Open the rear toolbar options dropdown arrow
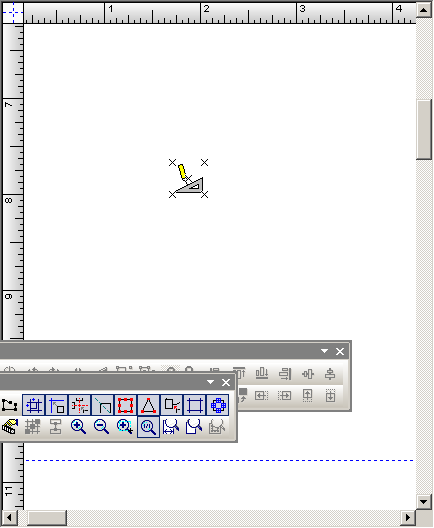This screenshot has height=528, width=434. 324,351
